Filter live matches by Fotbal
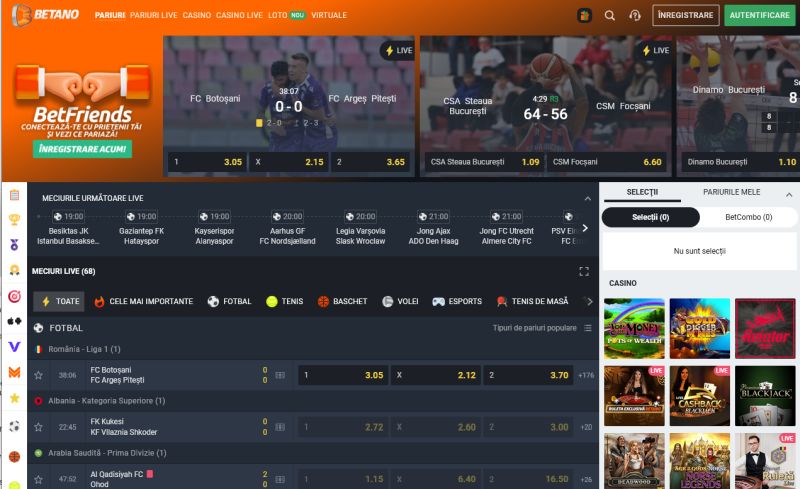 point(230,302)
